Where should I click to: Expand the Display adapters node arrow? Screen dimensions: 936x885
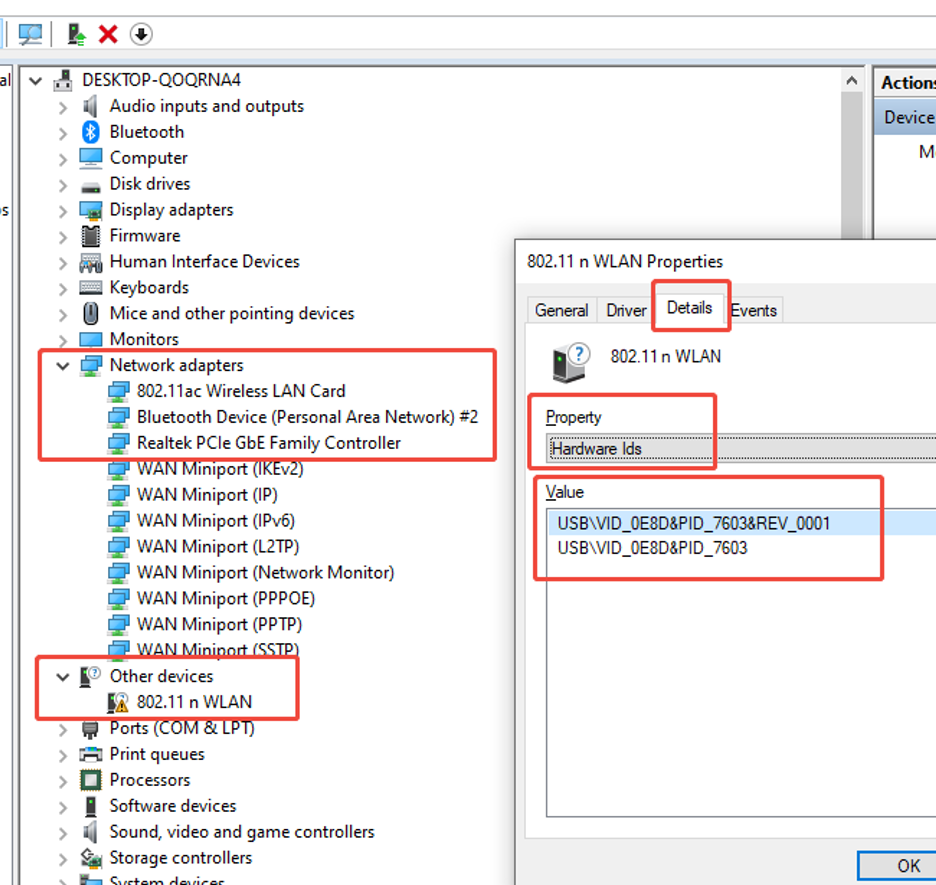pyautogui.click(x=63, y=211)
